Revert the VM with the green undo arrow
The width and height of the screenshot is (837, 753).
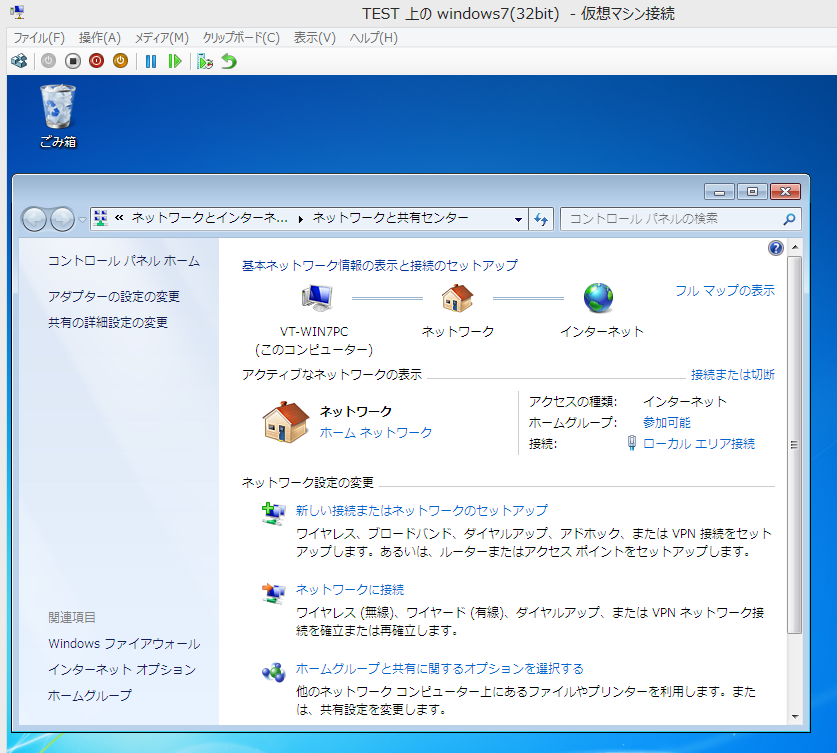click(229, 61)
